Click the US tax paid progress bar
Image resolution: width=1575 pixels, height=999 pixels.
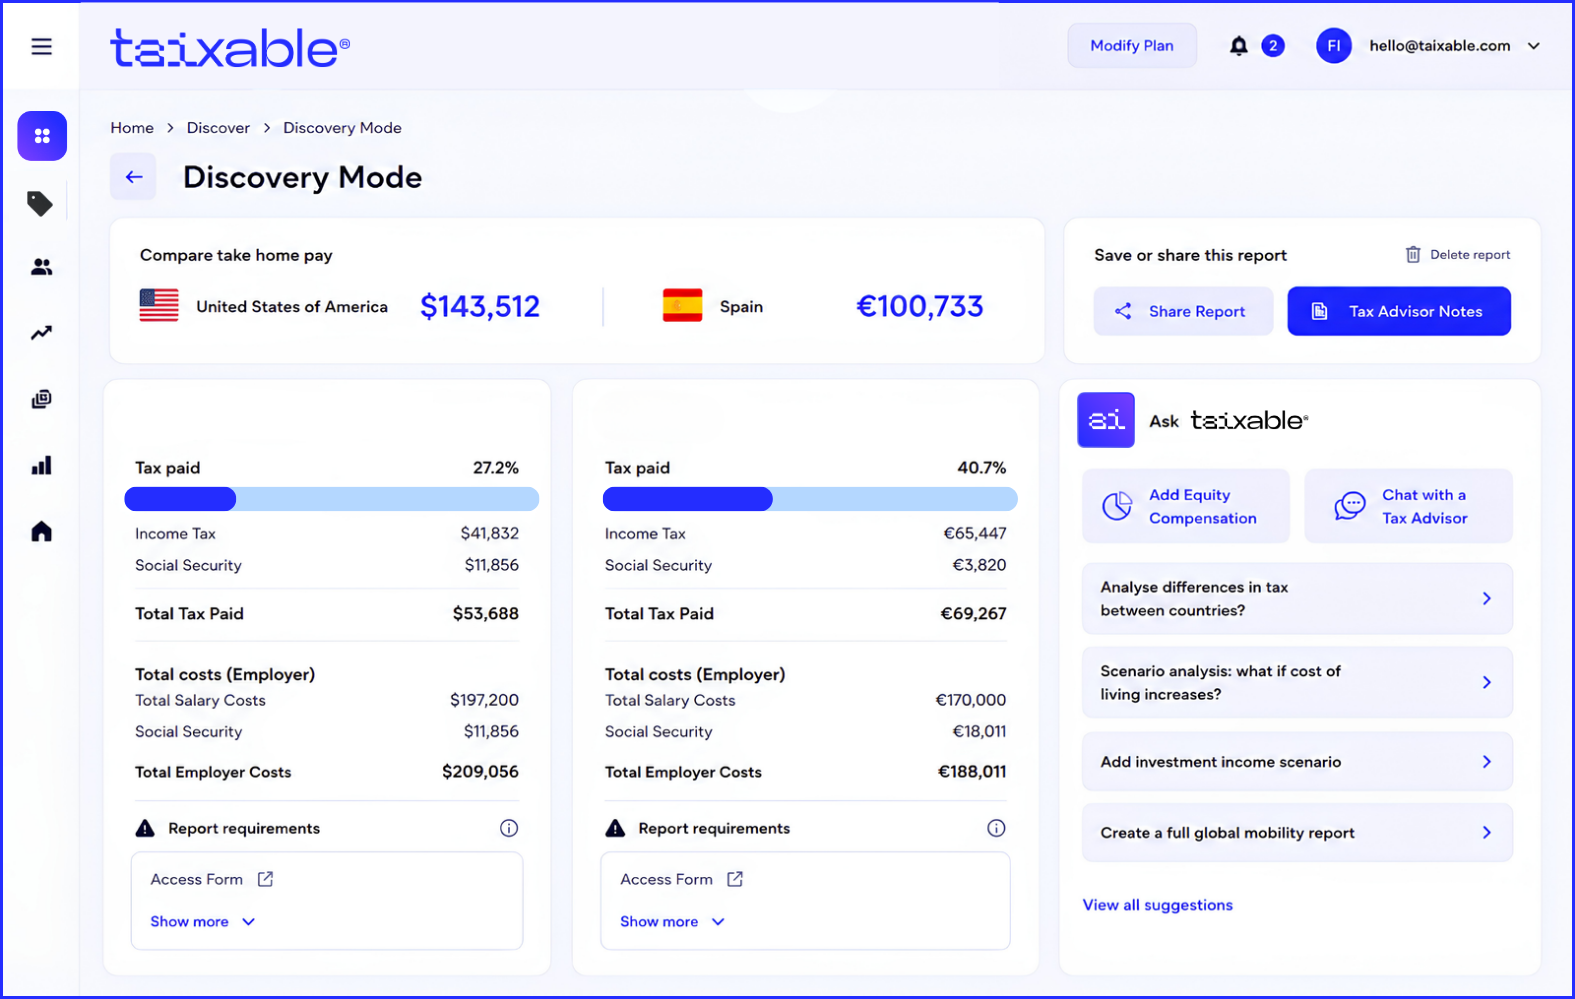point(332,499)
